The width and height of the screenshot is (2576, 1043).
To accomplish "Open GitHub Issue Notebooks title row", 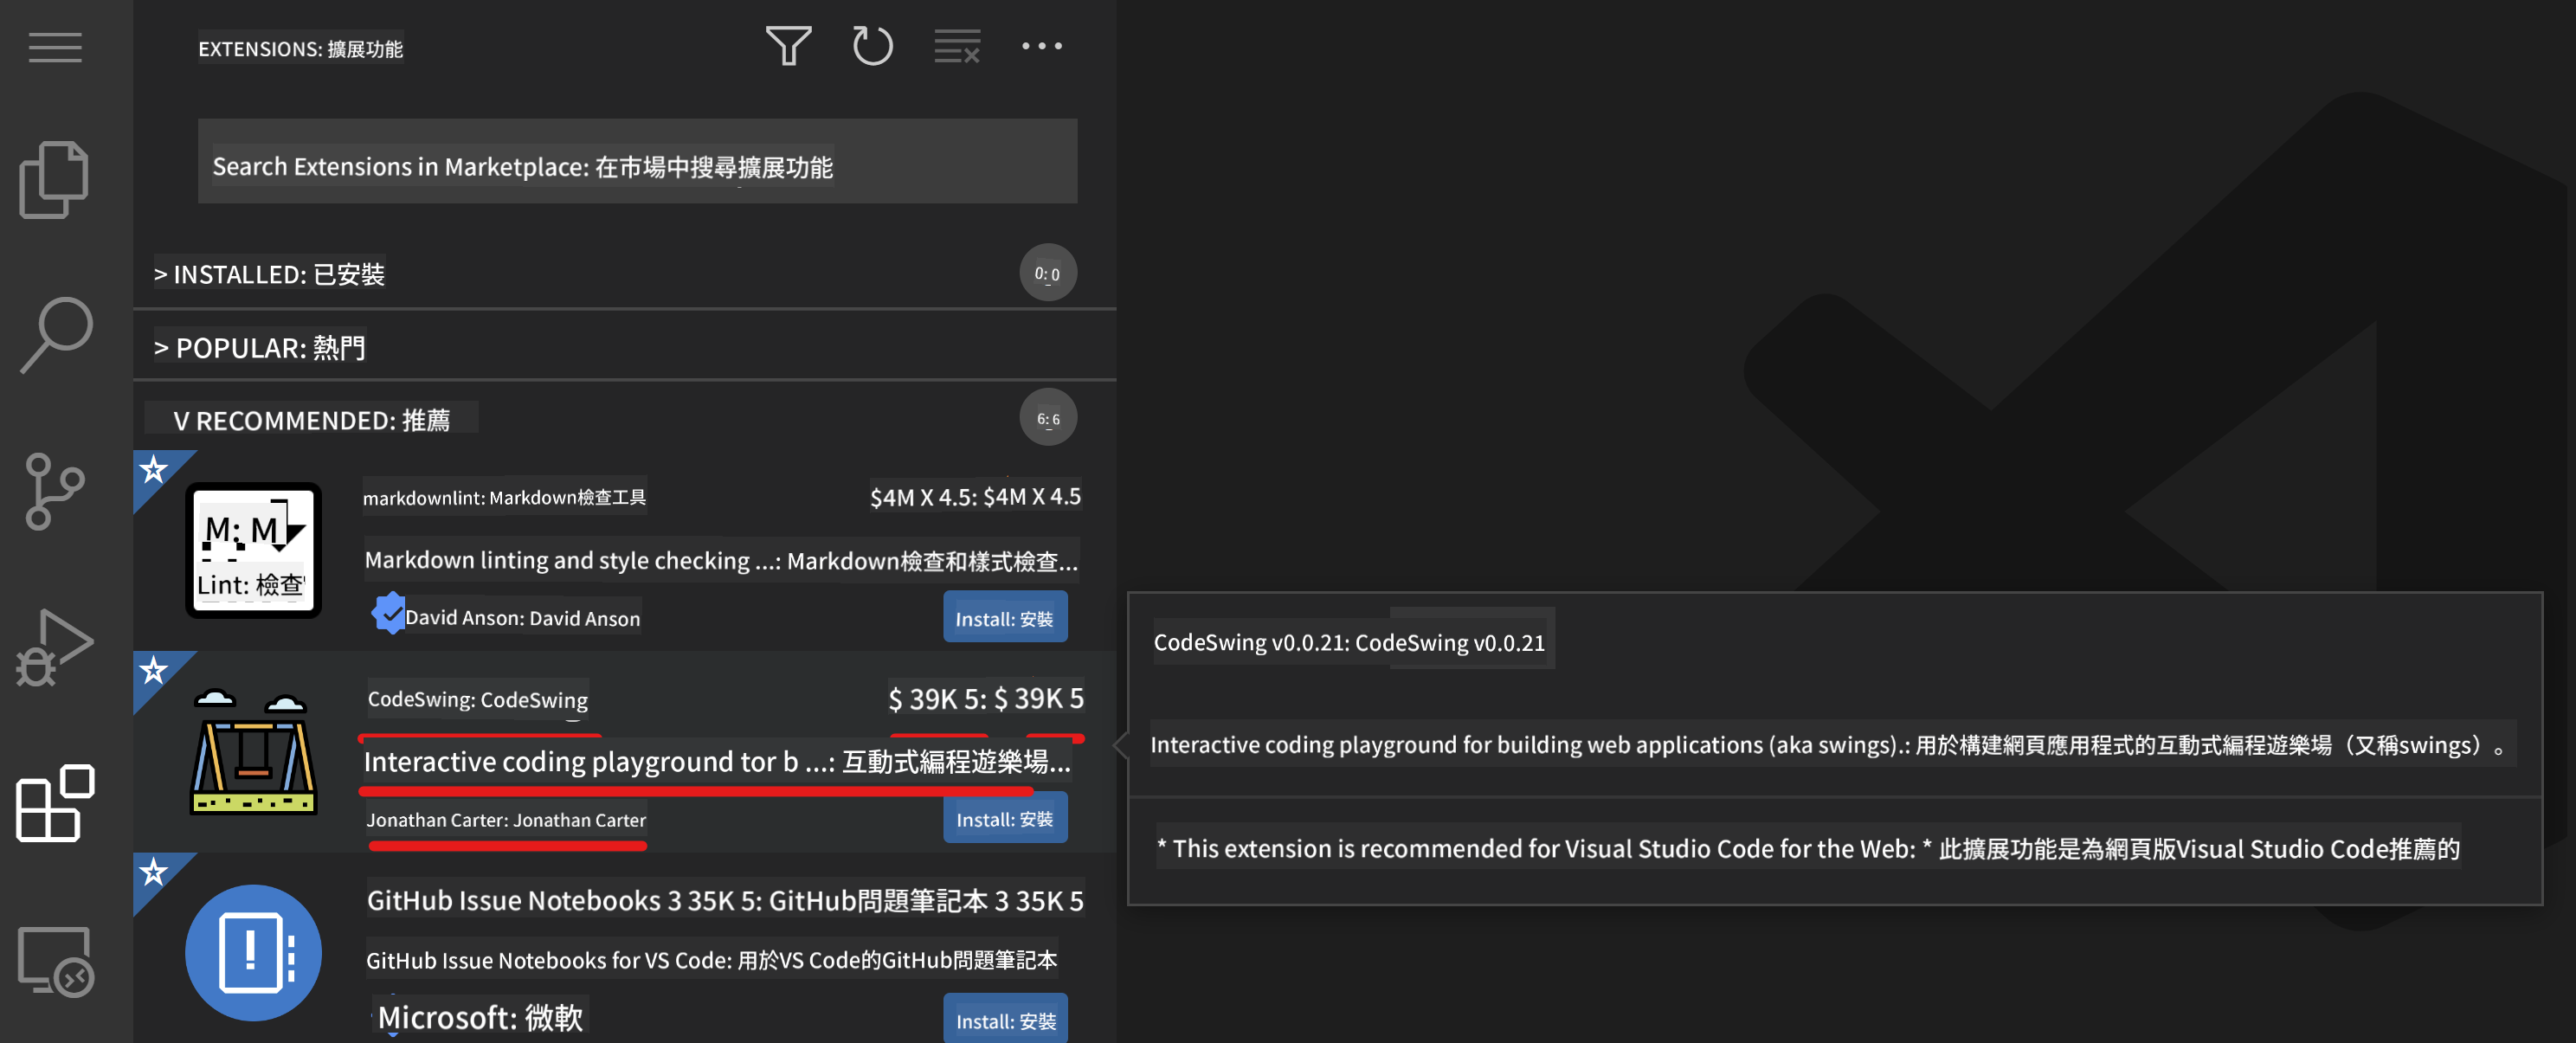I will [x=725, y=901].
